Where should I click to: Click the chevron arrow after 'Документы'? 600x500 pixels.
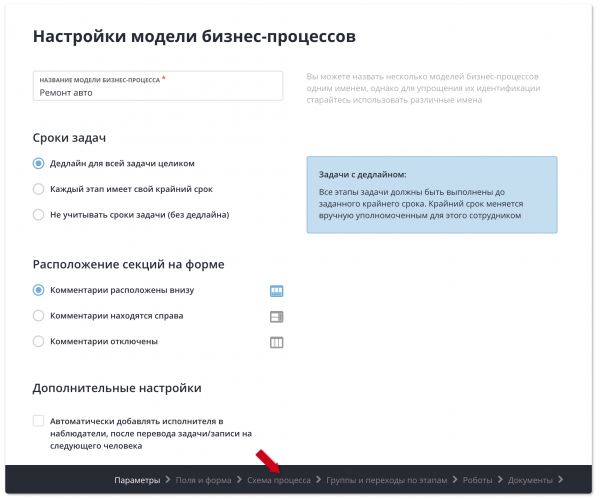click(x=561, y=481)
